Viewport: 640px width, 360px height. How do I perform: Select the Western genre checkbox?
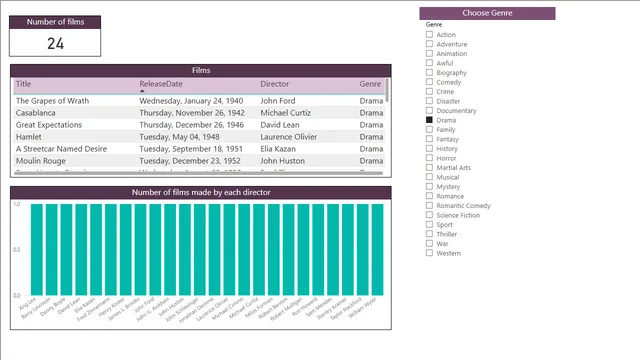429,253
